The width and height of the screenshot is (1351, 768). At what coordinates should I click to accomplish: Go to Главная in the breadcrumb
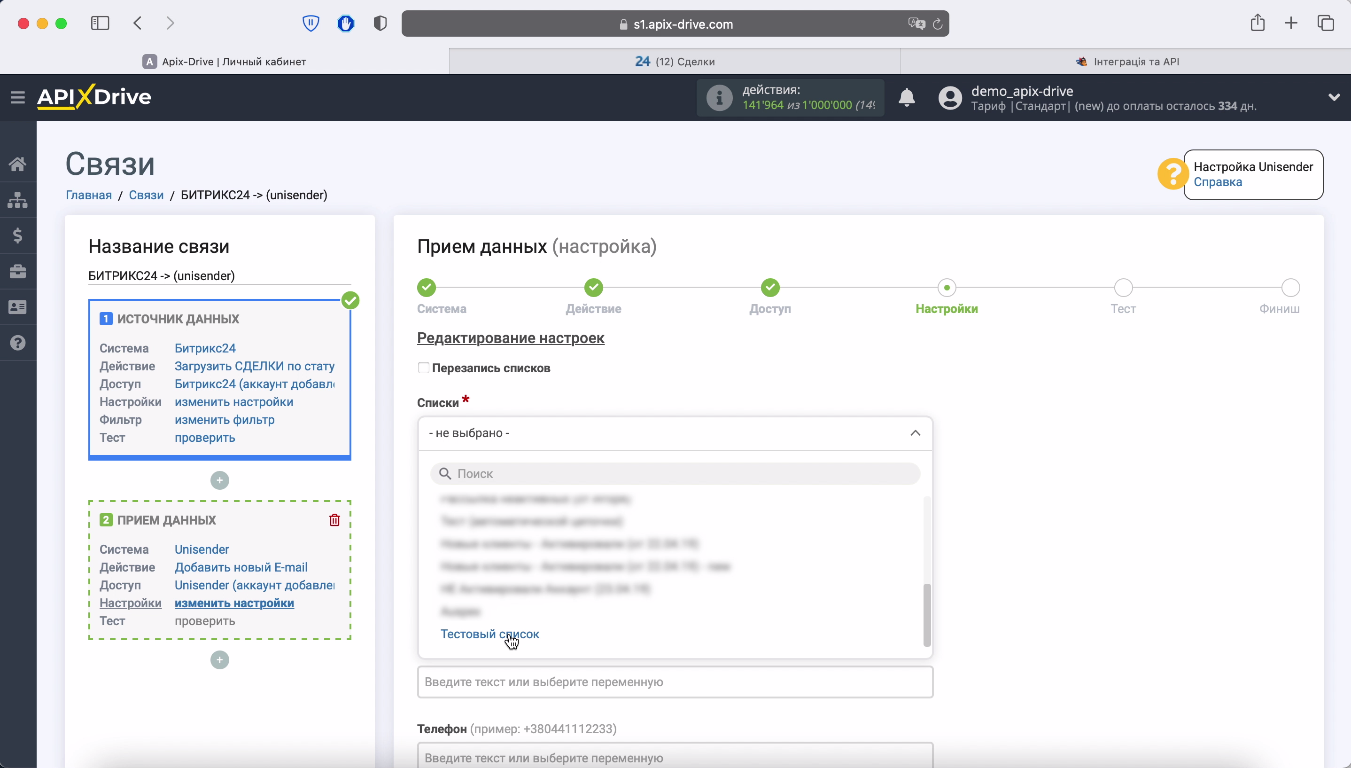point(89,195)
